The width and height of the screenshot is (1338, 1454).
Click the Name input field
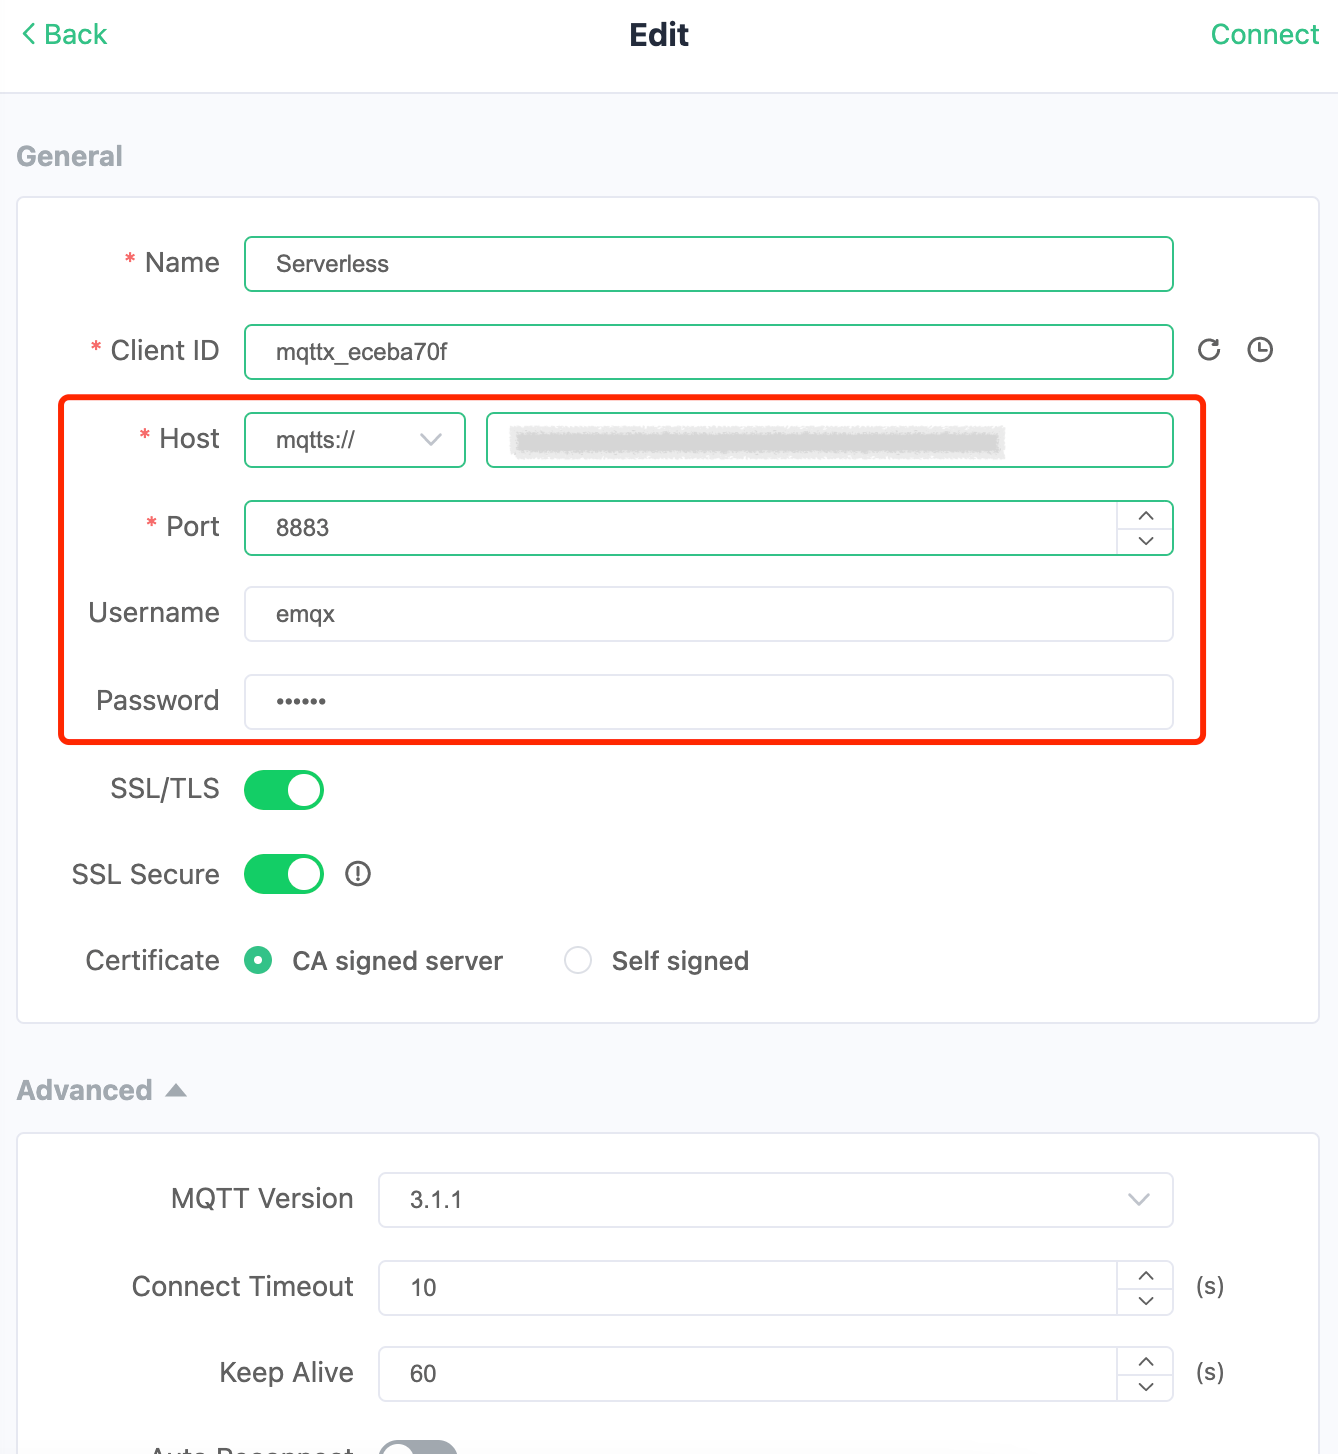708,264
